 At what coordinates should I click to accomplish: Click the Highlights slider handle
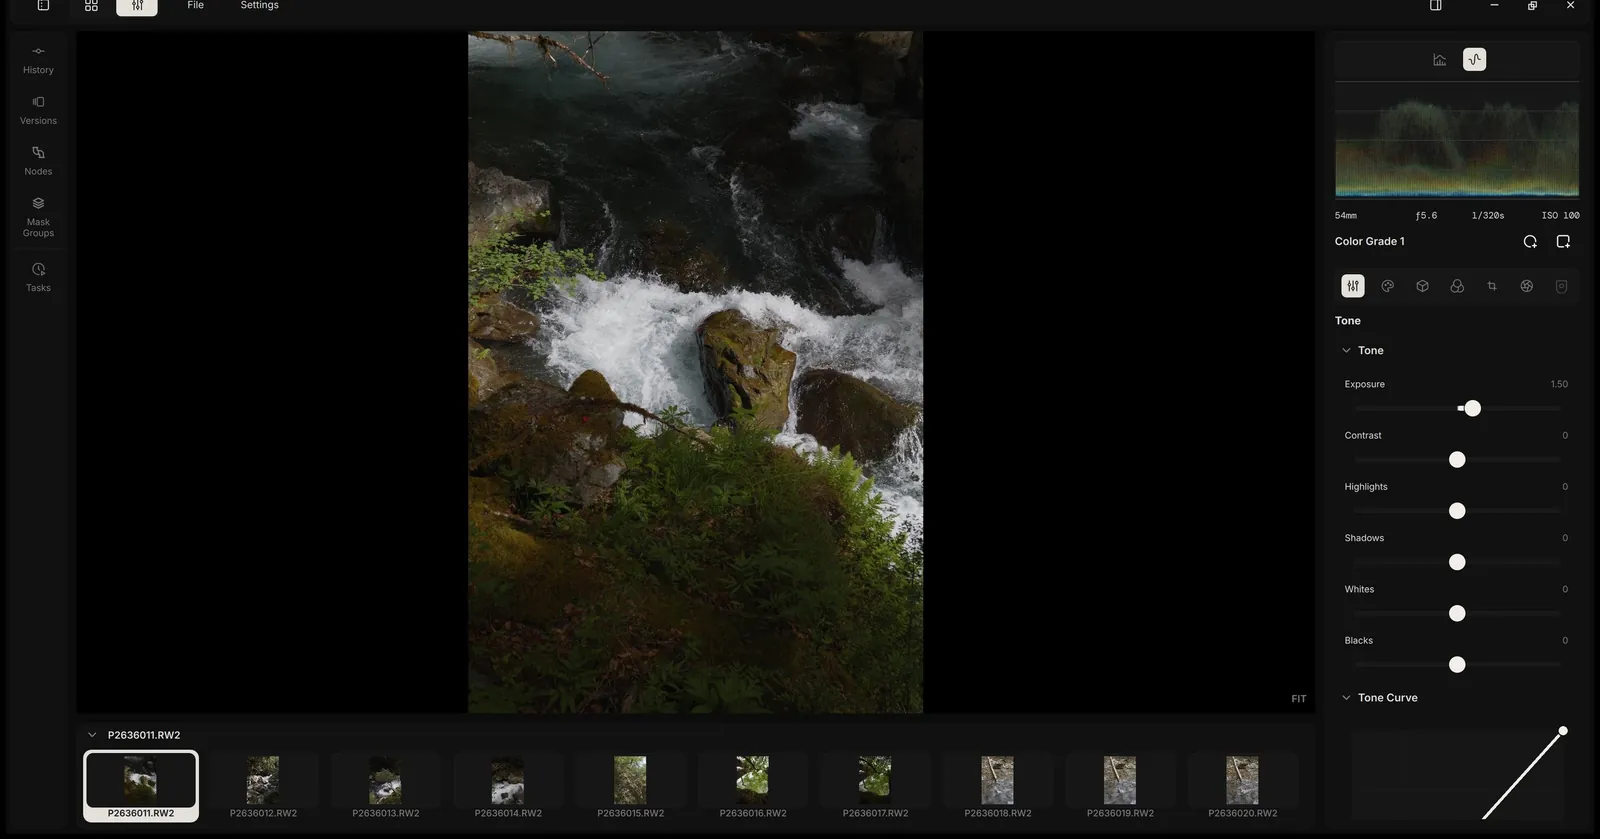click(x=1457, y=511)
